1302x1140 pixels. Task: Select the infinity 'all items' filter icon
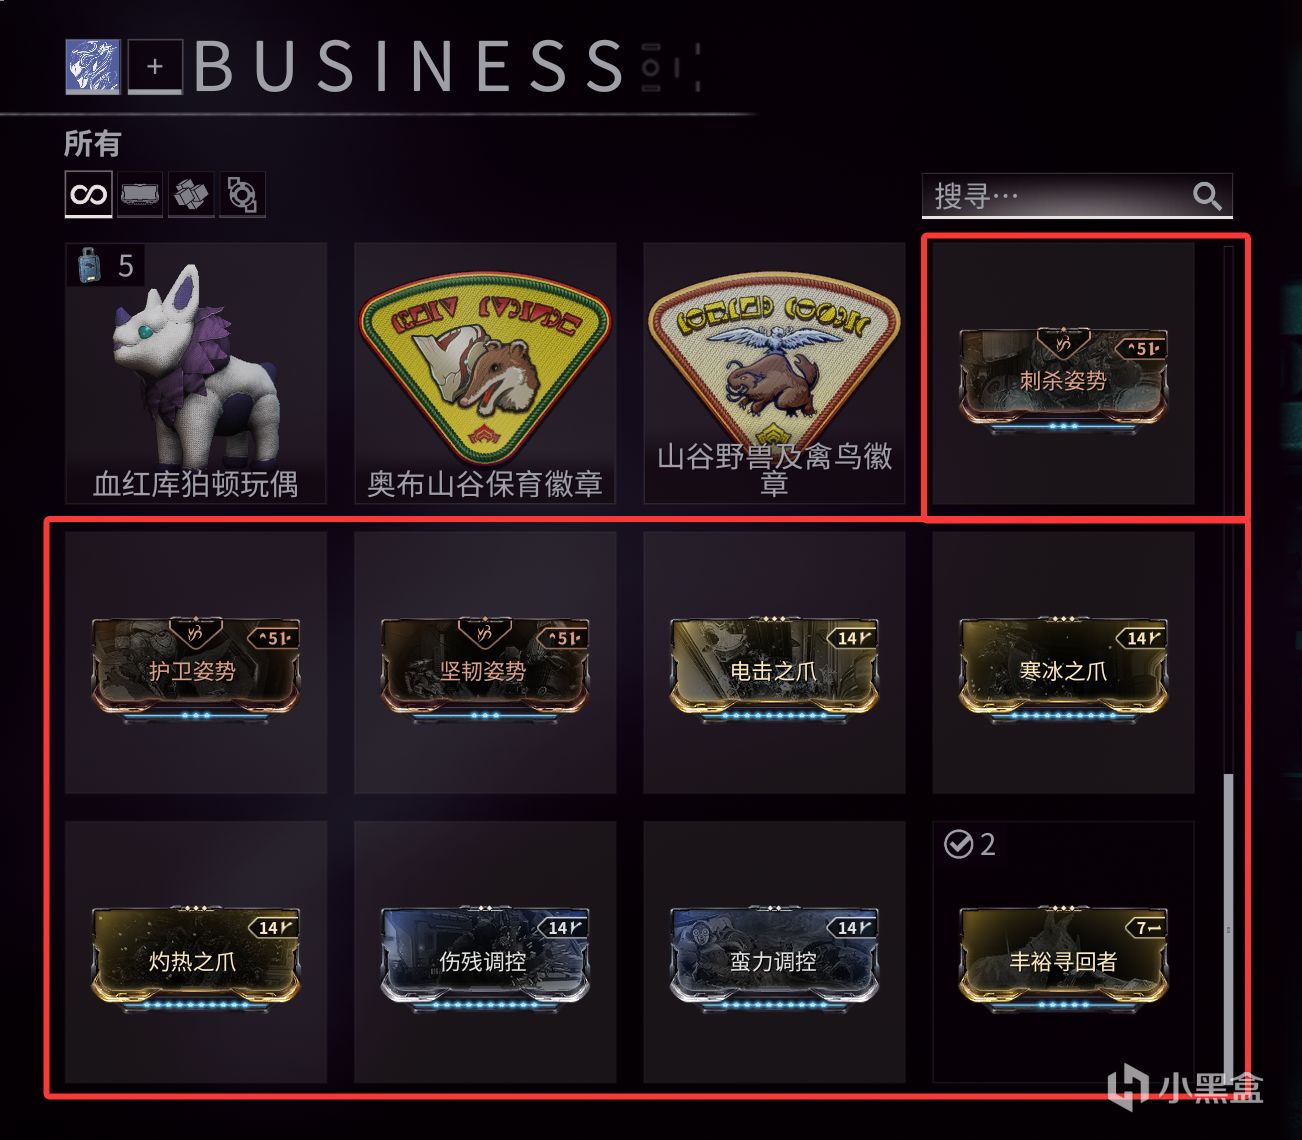pos(89,194)
